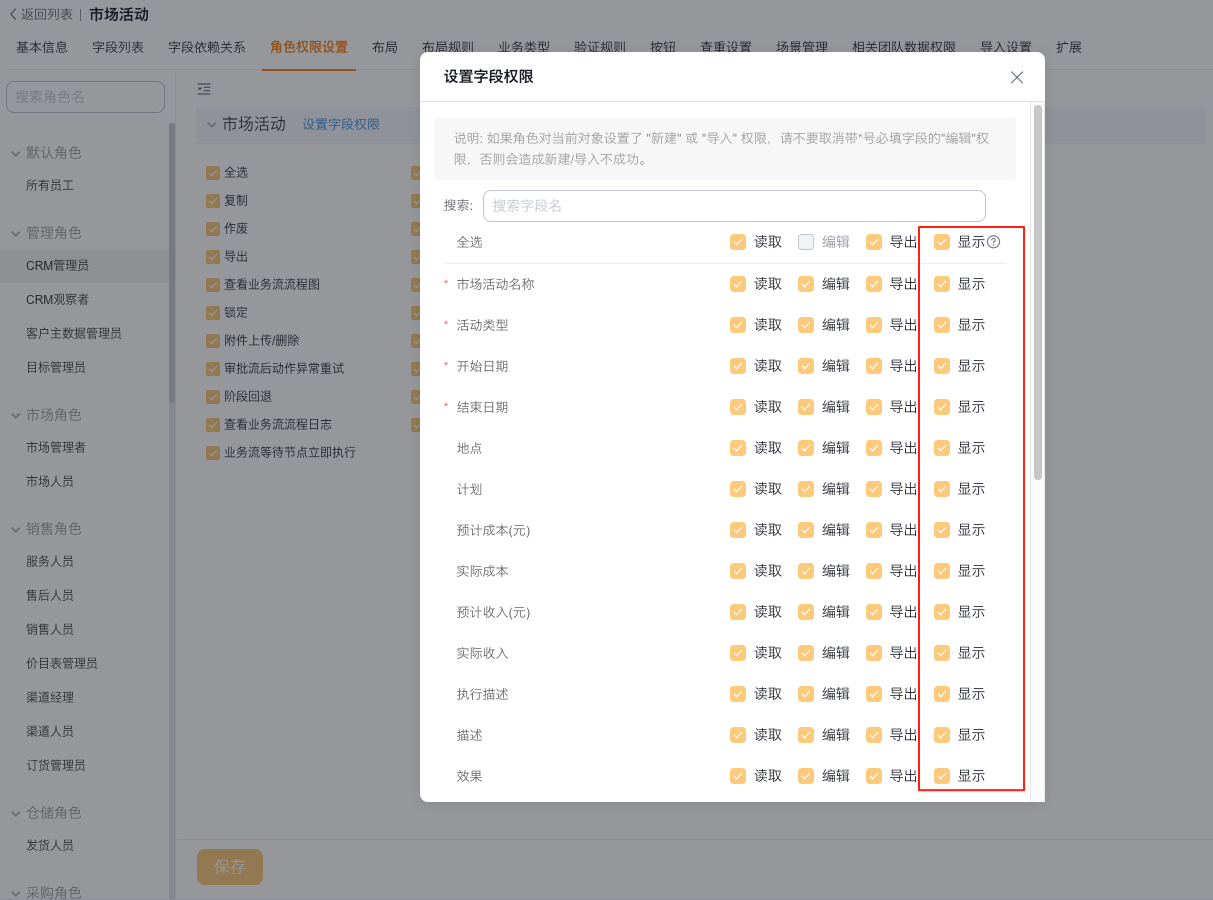This screenshot has height=900, width=1213.
Task: Switch to 字段列表 tab
Action: pos(118,48)
